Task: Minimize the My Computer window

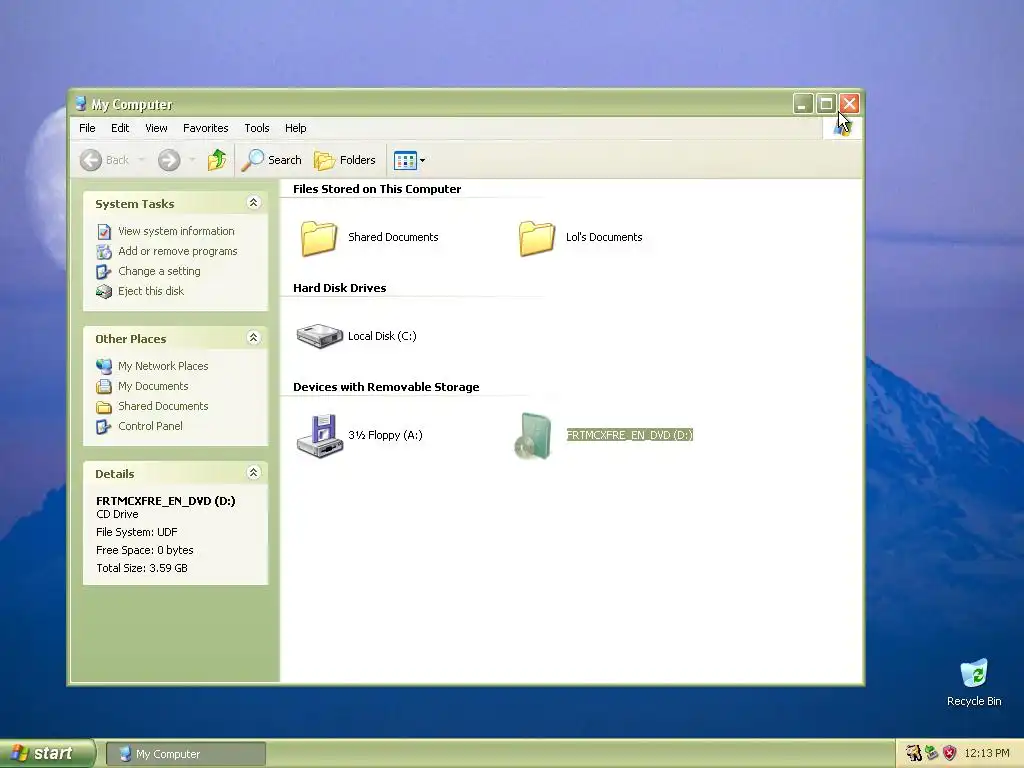Action: coord(803,103)
